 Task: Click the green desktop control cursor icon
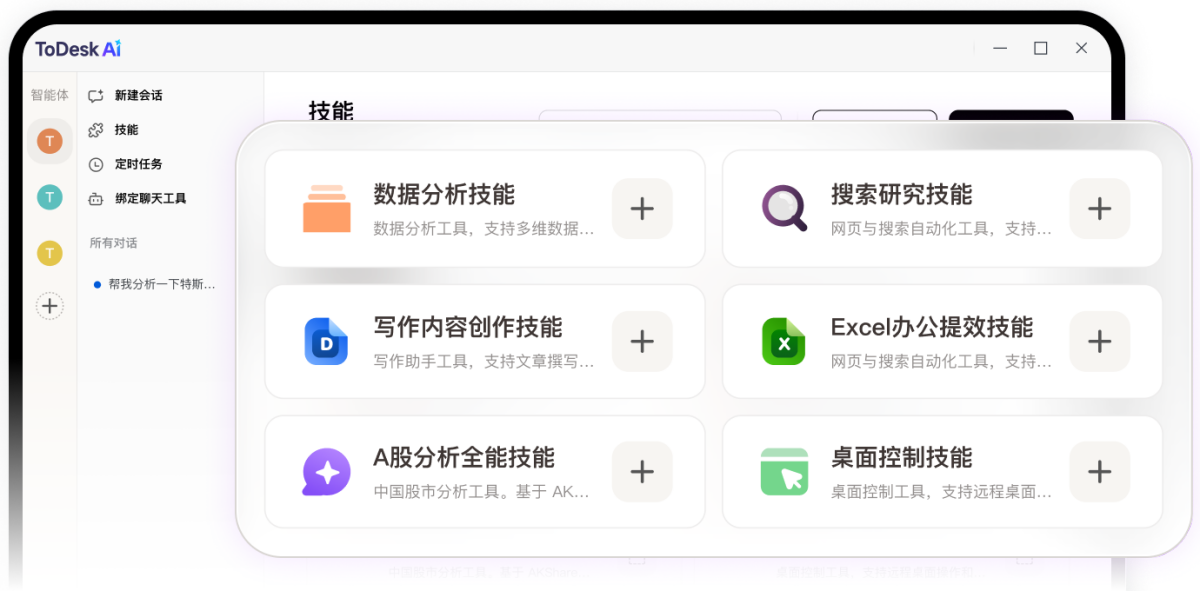point(784,471)
